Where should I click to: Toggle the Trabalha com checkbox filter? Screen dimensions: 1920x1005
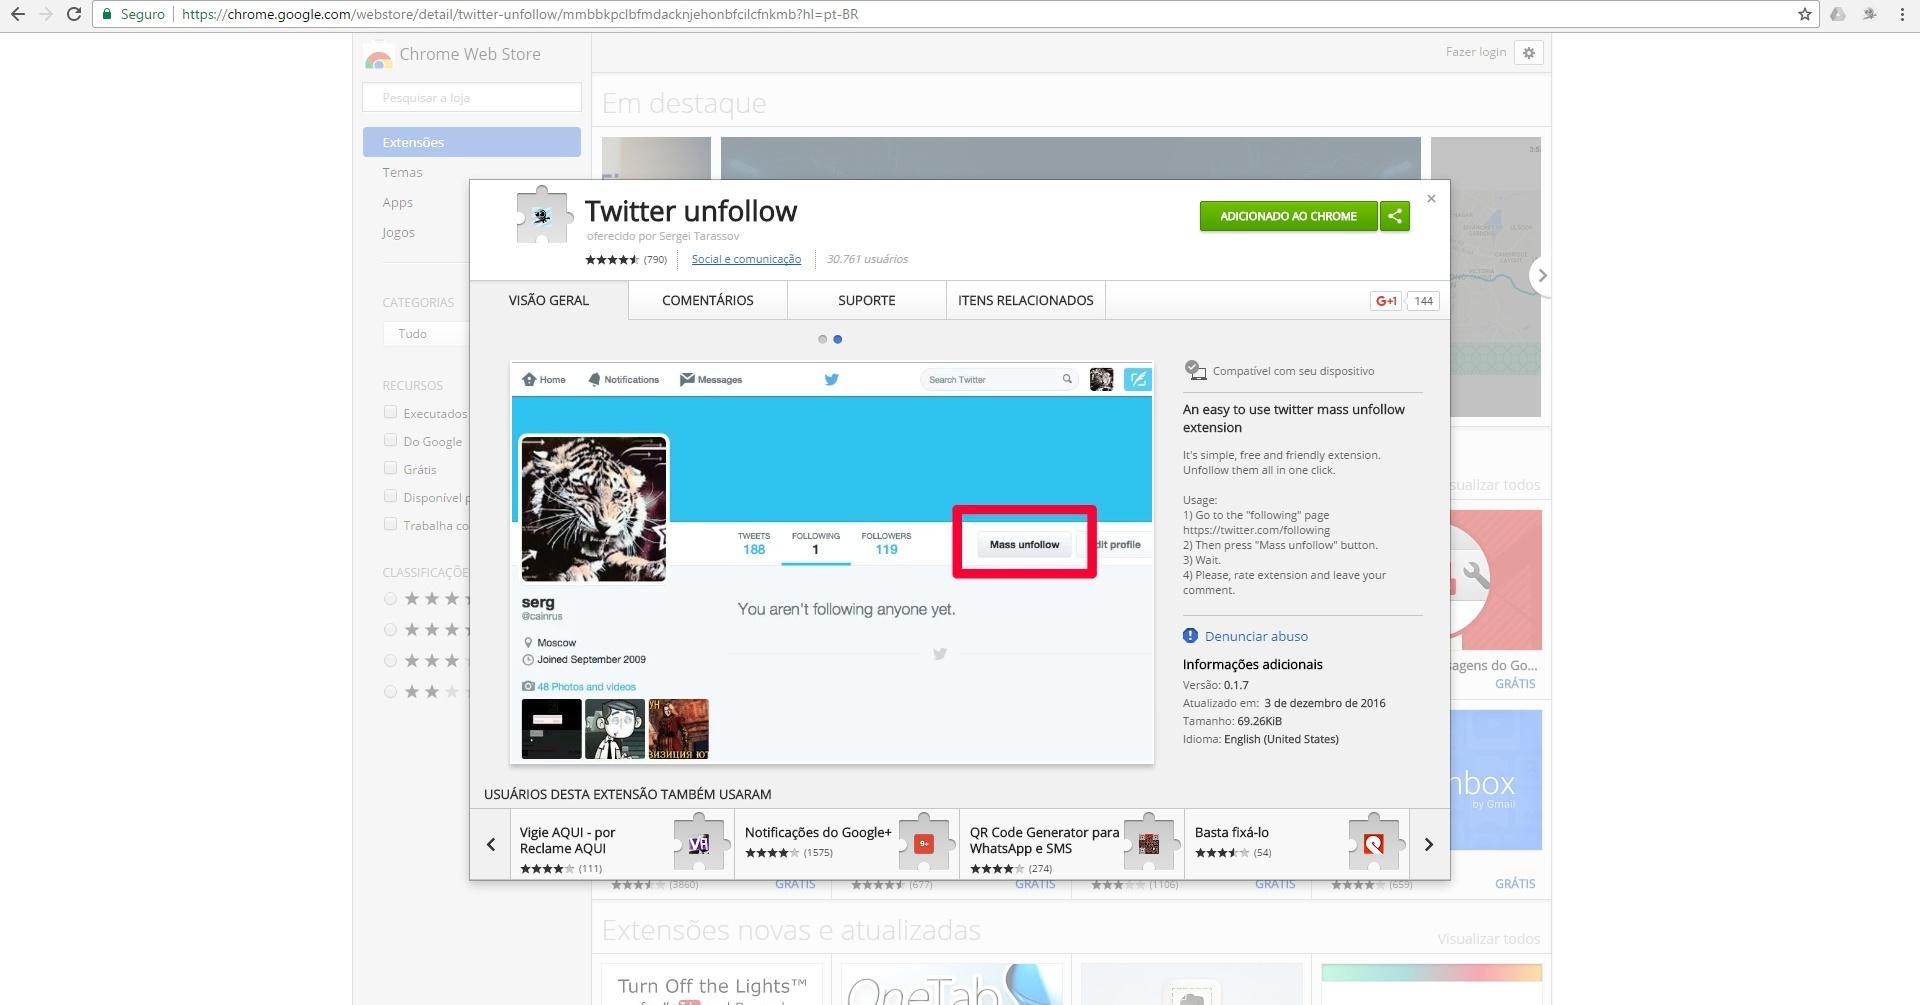click(x=390, y=524)
